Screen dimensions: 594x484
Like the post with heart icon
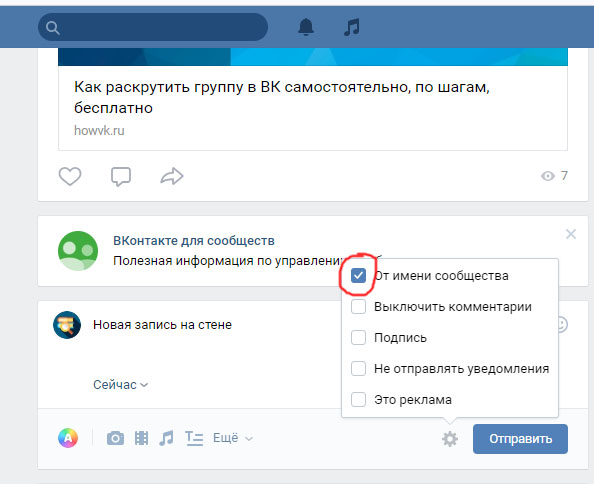(x=70, y=176)
